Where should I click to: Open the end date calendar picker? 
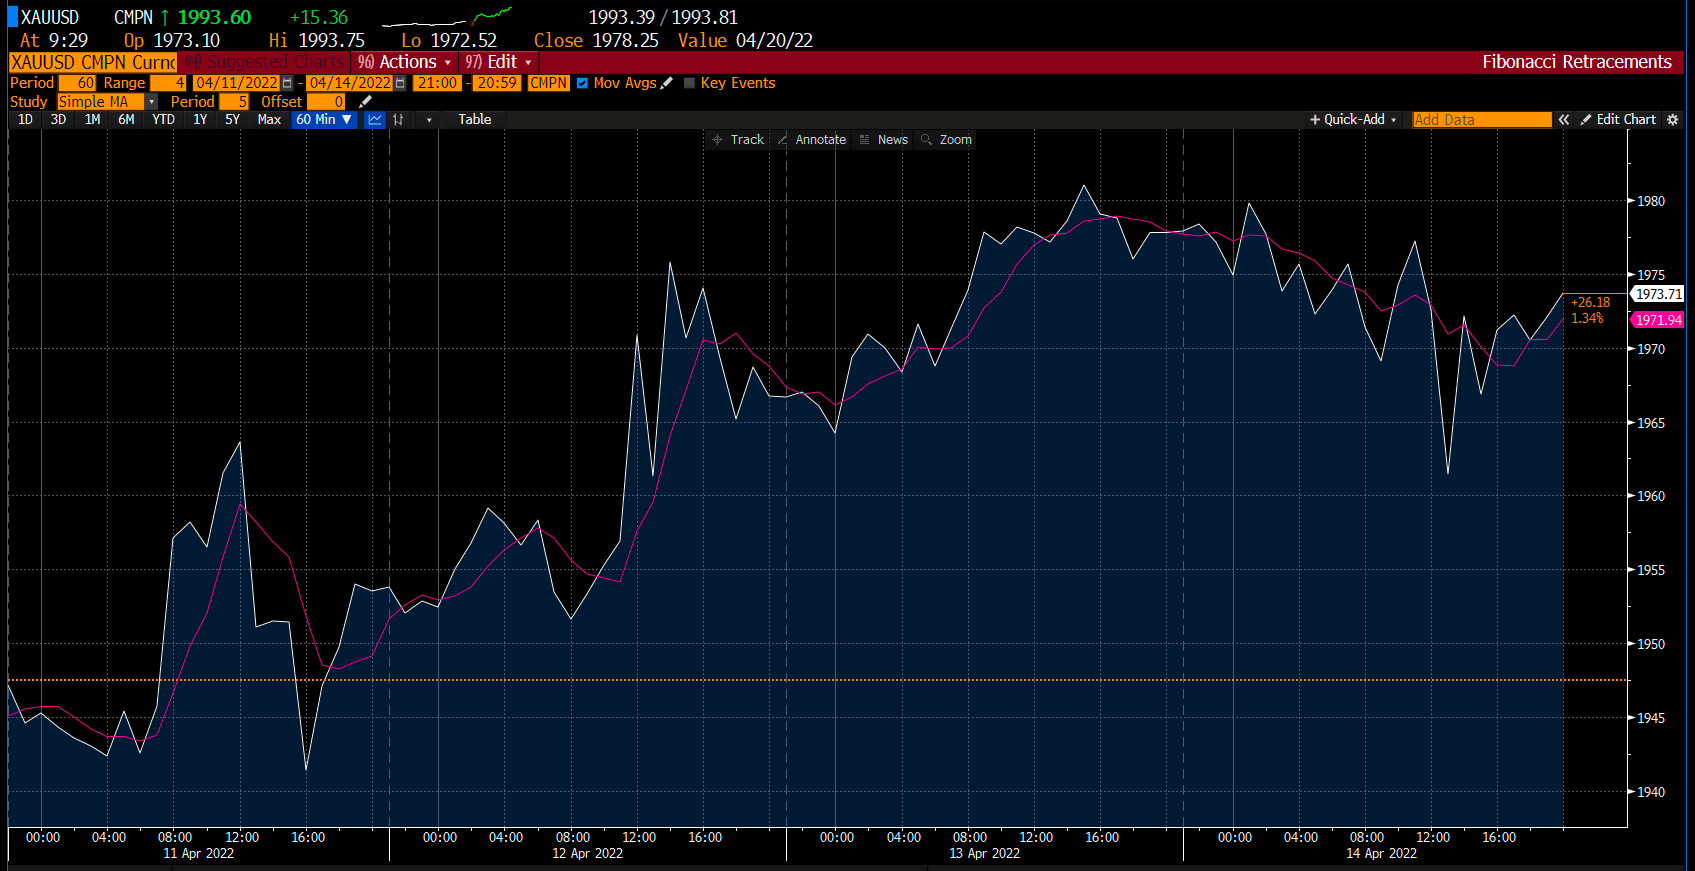(401, 83)
